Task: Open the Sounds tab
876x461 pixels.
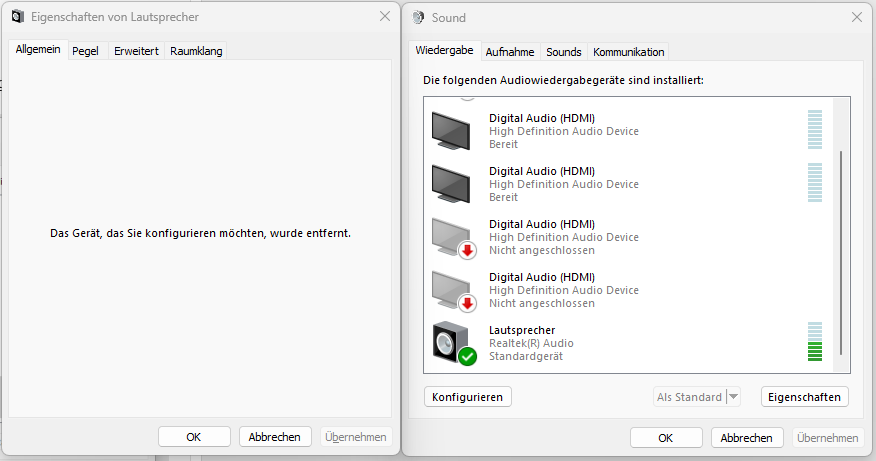Action: point(564,52)
